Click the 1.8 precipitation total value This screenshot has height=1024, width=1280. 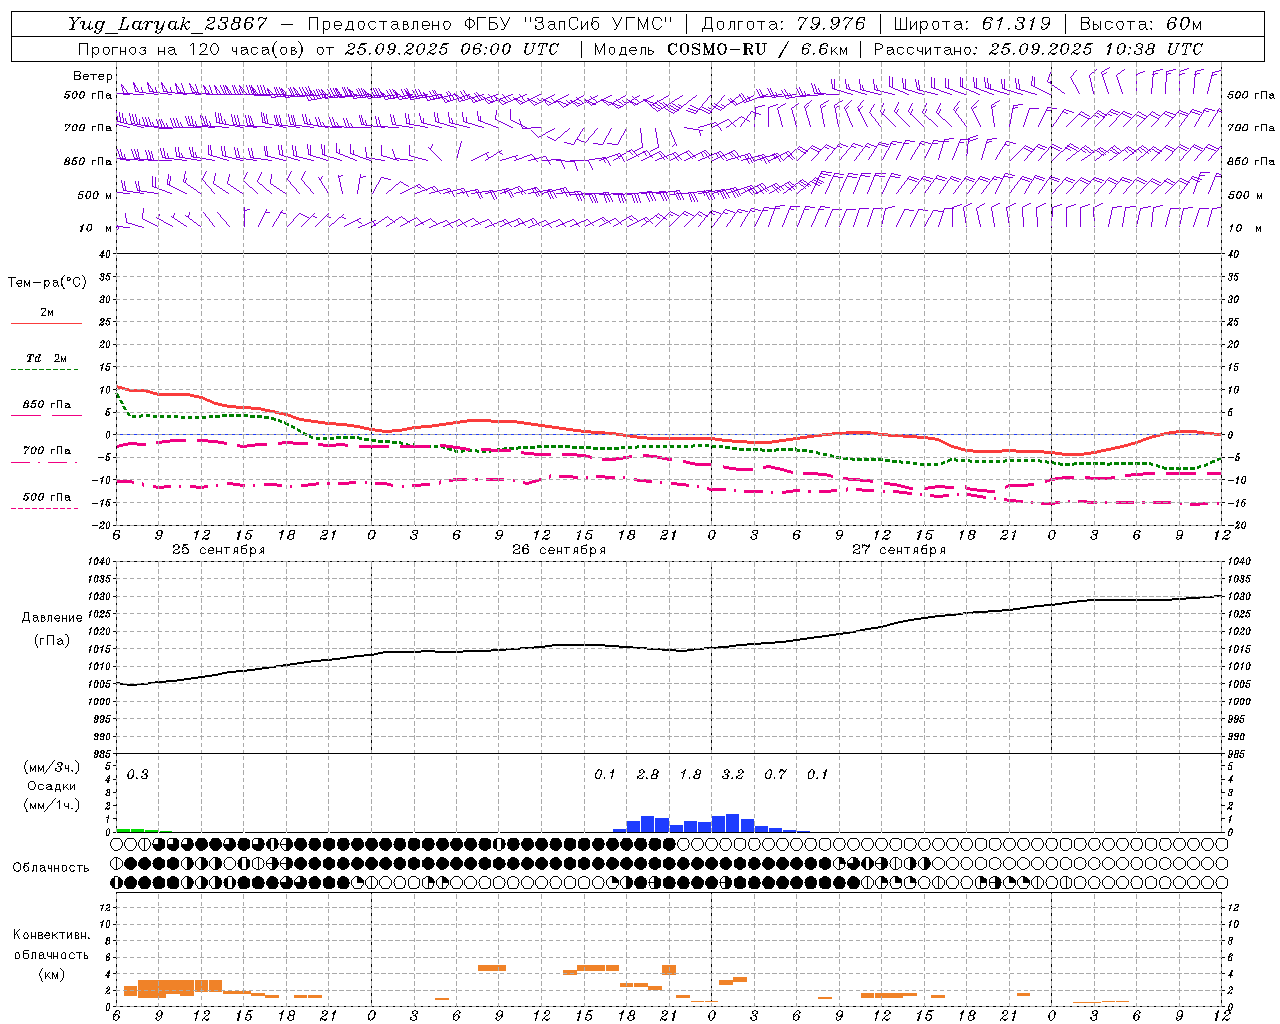pos(690,774)
